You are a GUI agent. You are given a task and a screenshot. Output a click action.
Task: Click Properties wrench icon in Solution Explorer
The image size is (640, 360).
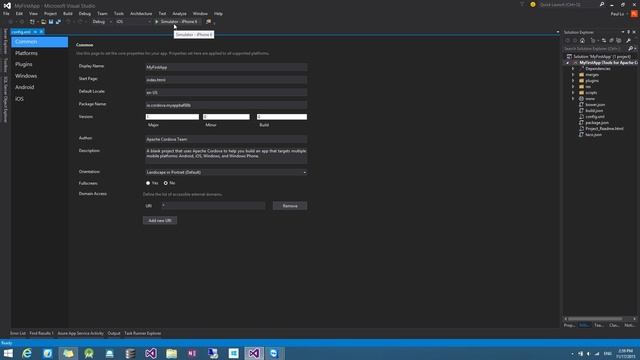pyautogui.click(x=628, y=40)
